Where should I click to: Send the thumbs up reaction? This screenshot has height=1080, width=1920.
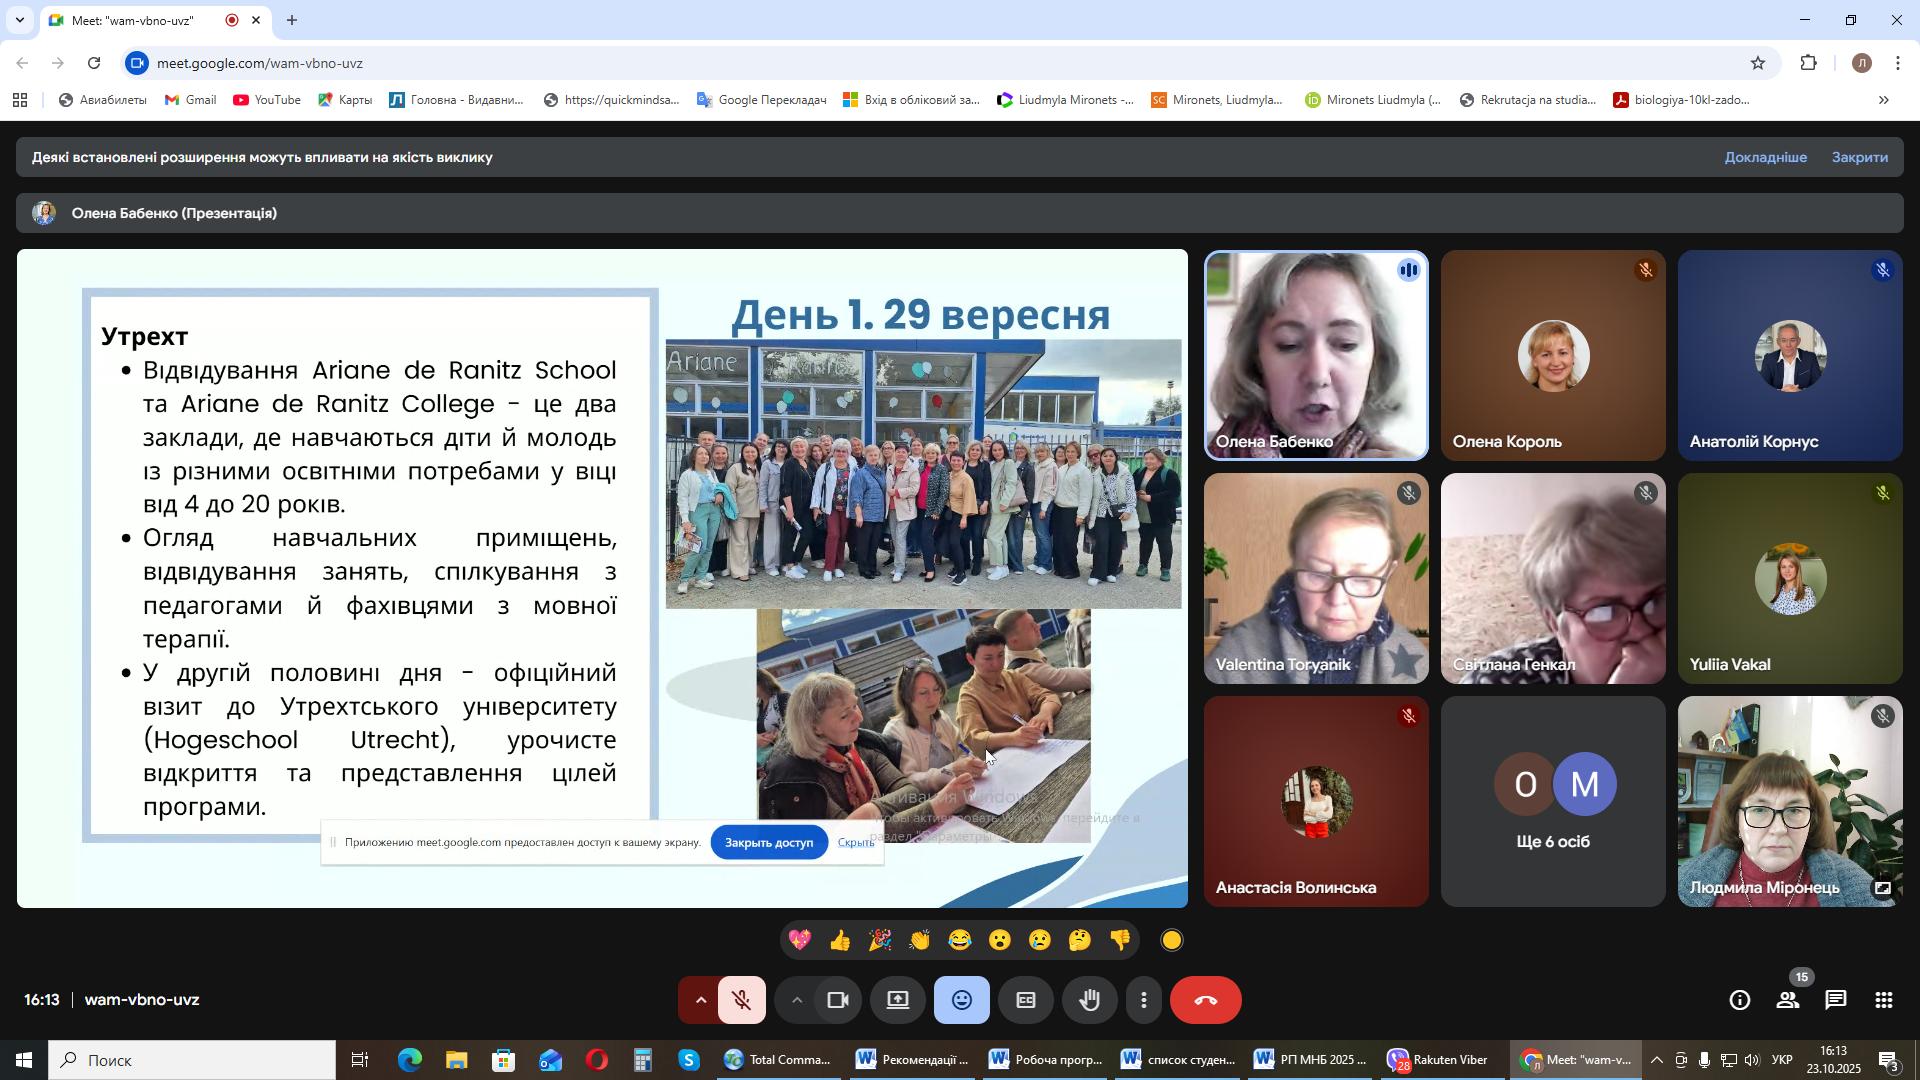[840, 941]
